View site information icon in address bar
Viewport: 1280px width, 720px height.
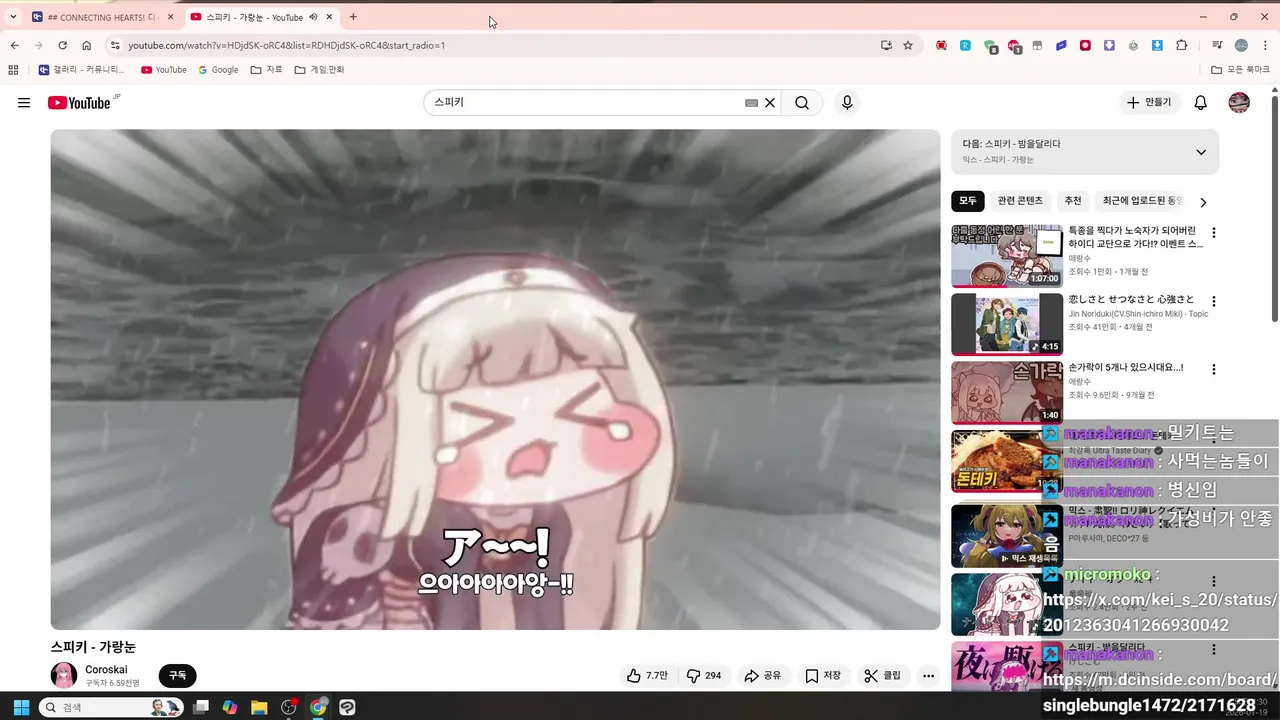coord(115,45)
